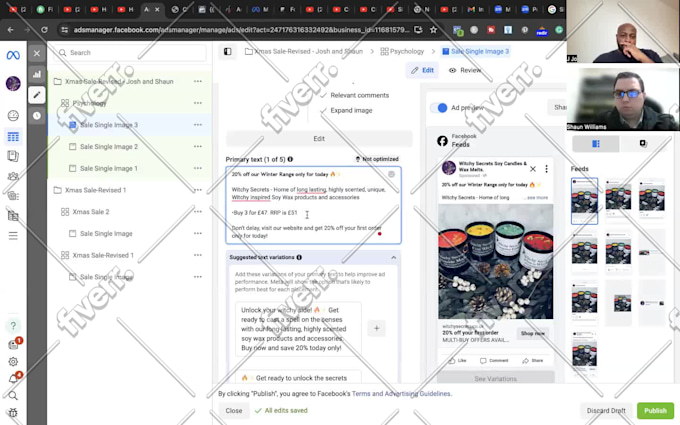Click the Close button
Image resolution: width=680 pixels, height=425 pixels.
point(234,410)
